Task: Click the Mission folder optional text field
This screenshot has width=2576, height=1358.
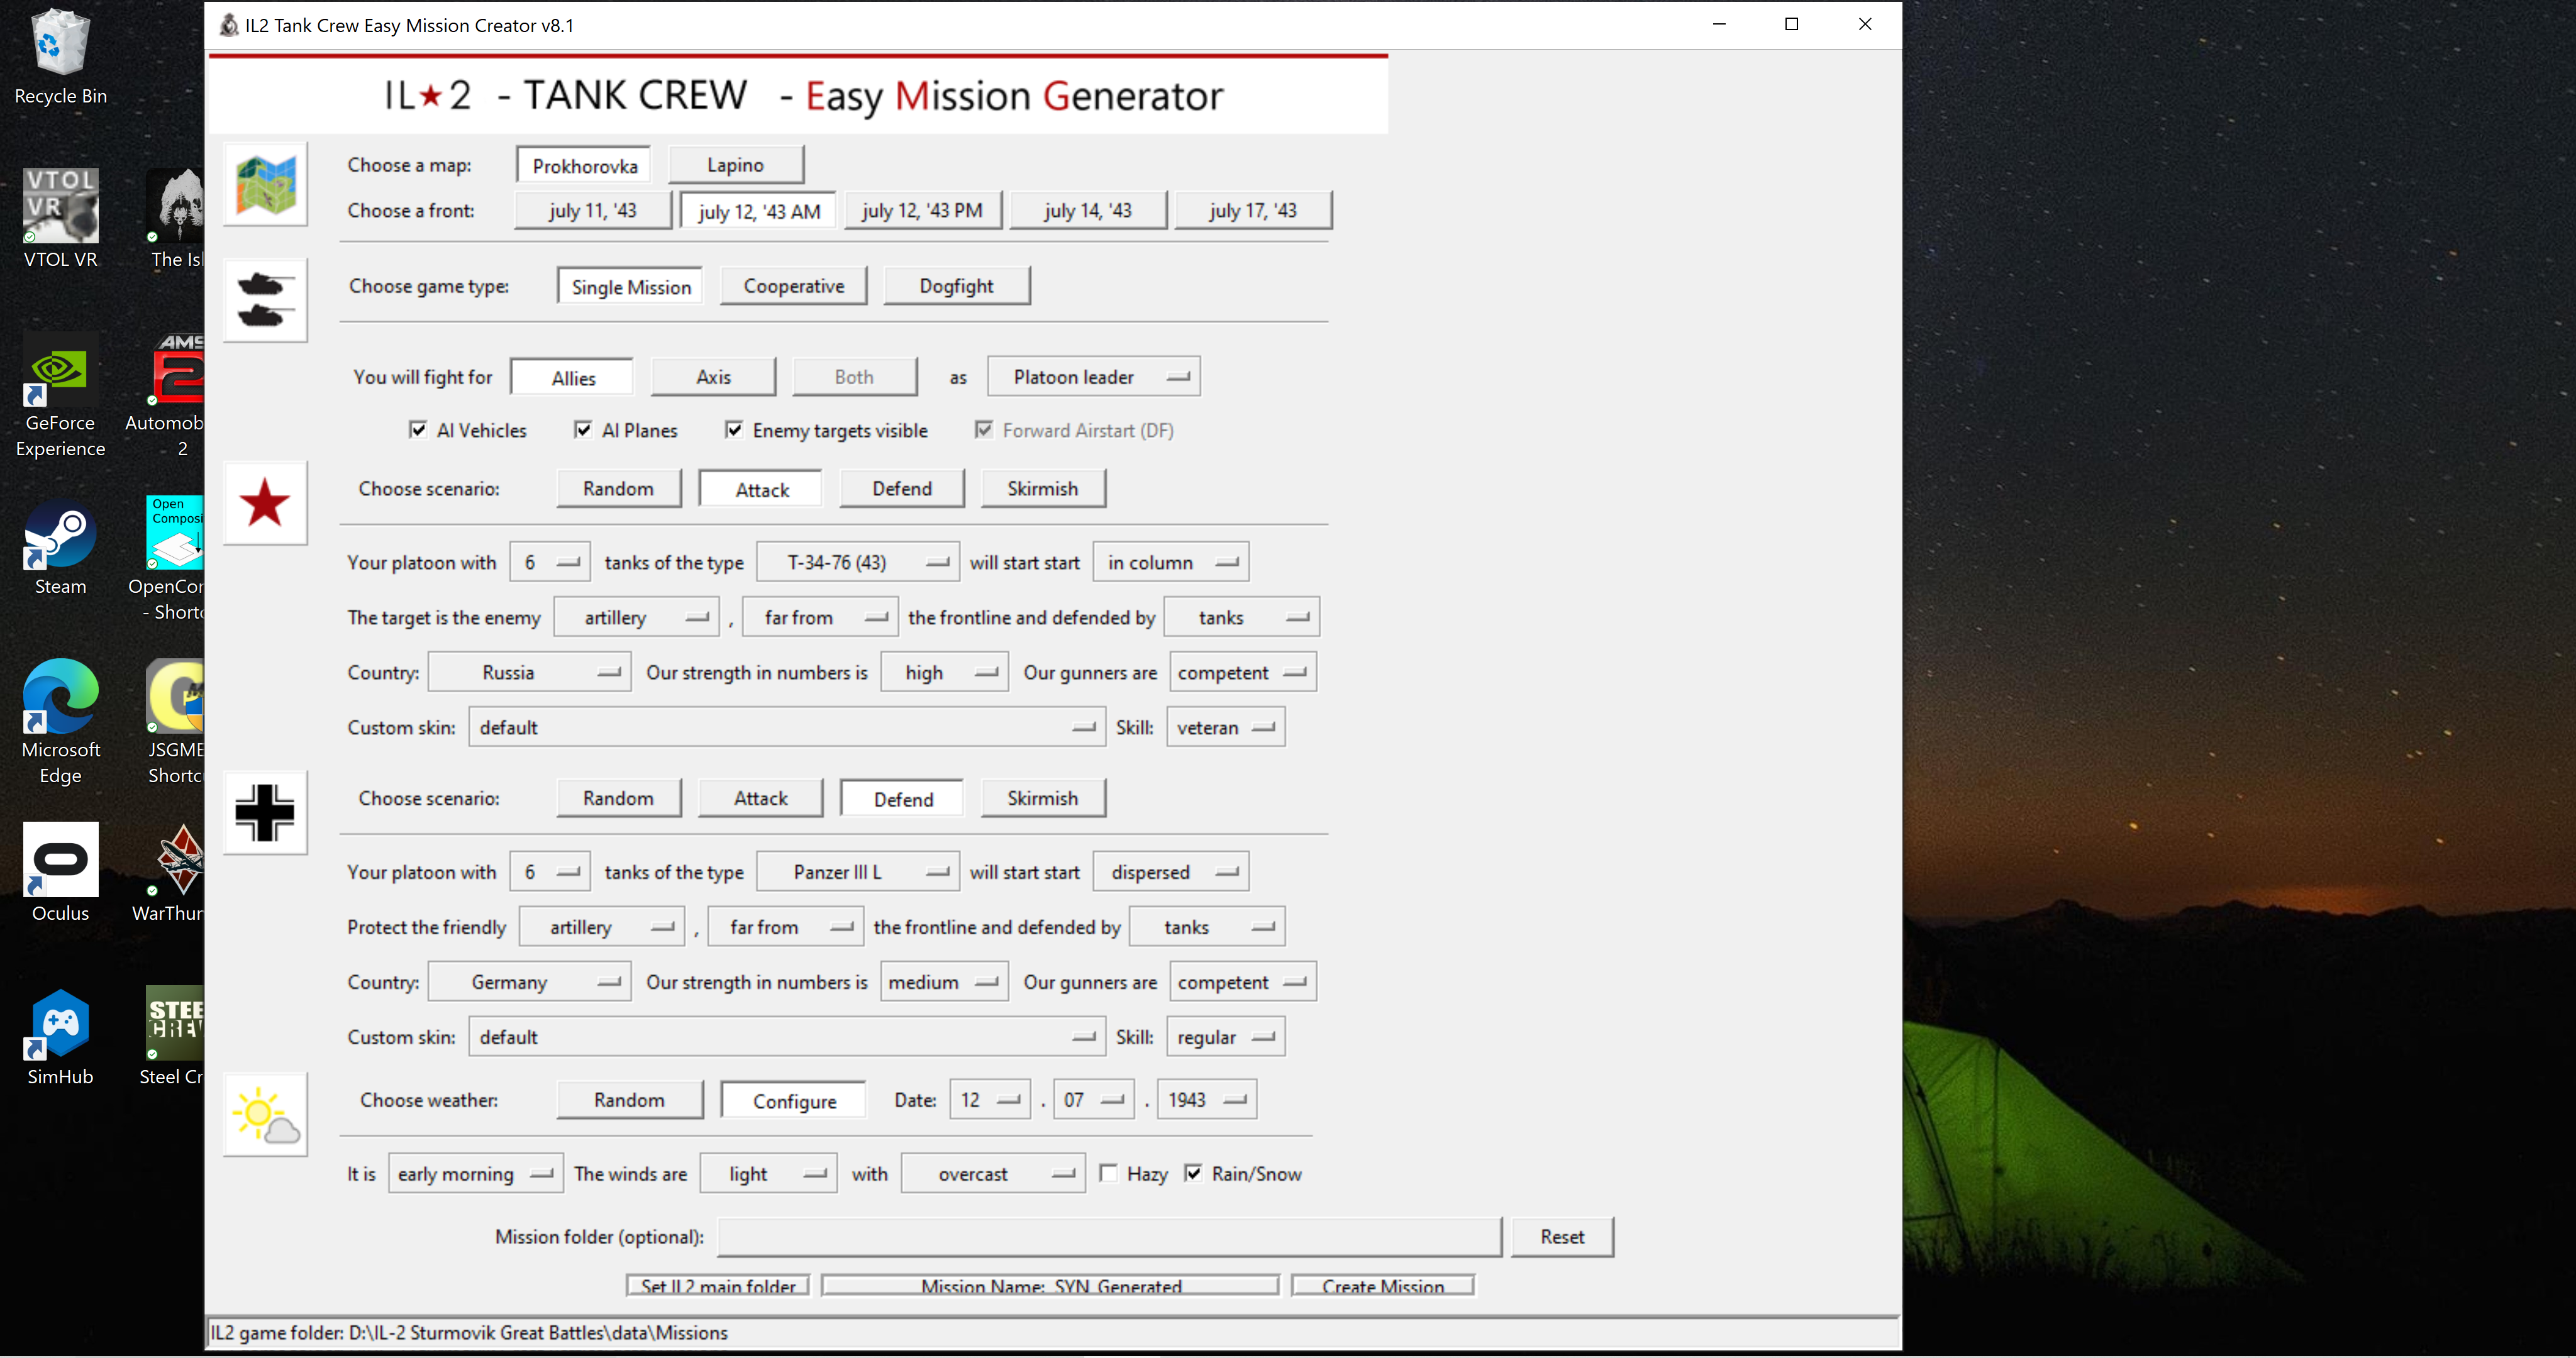Action: [1109, 1237]
